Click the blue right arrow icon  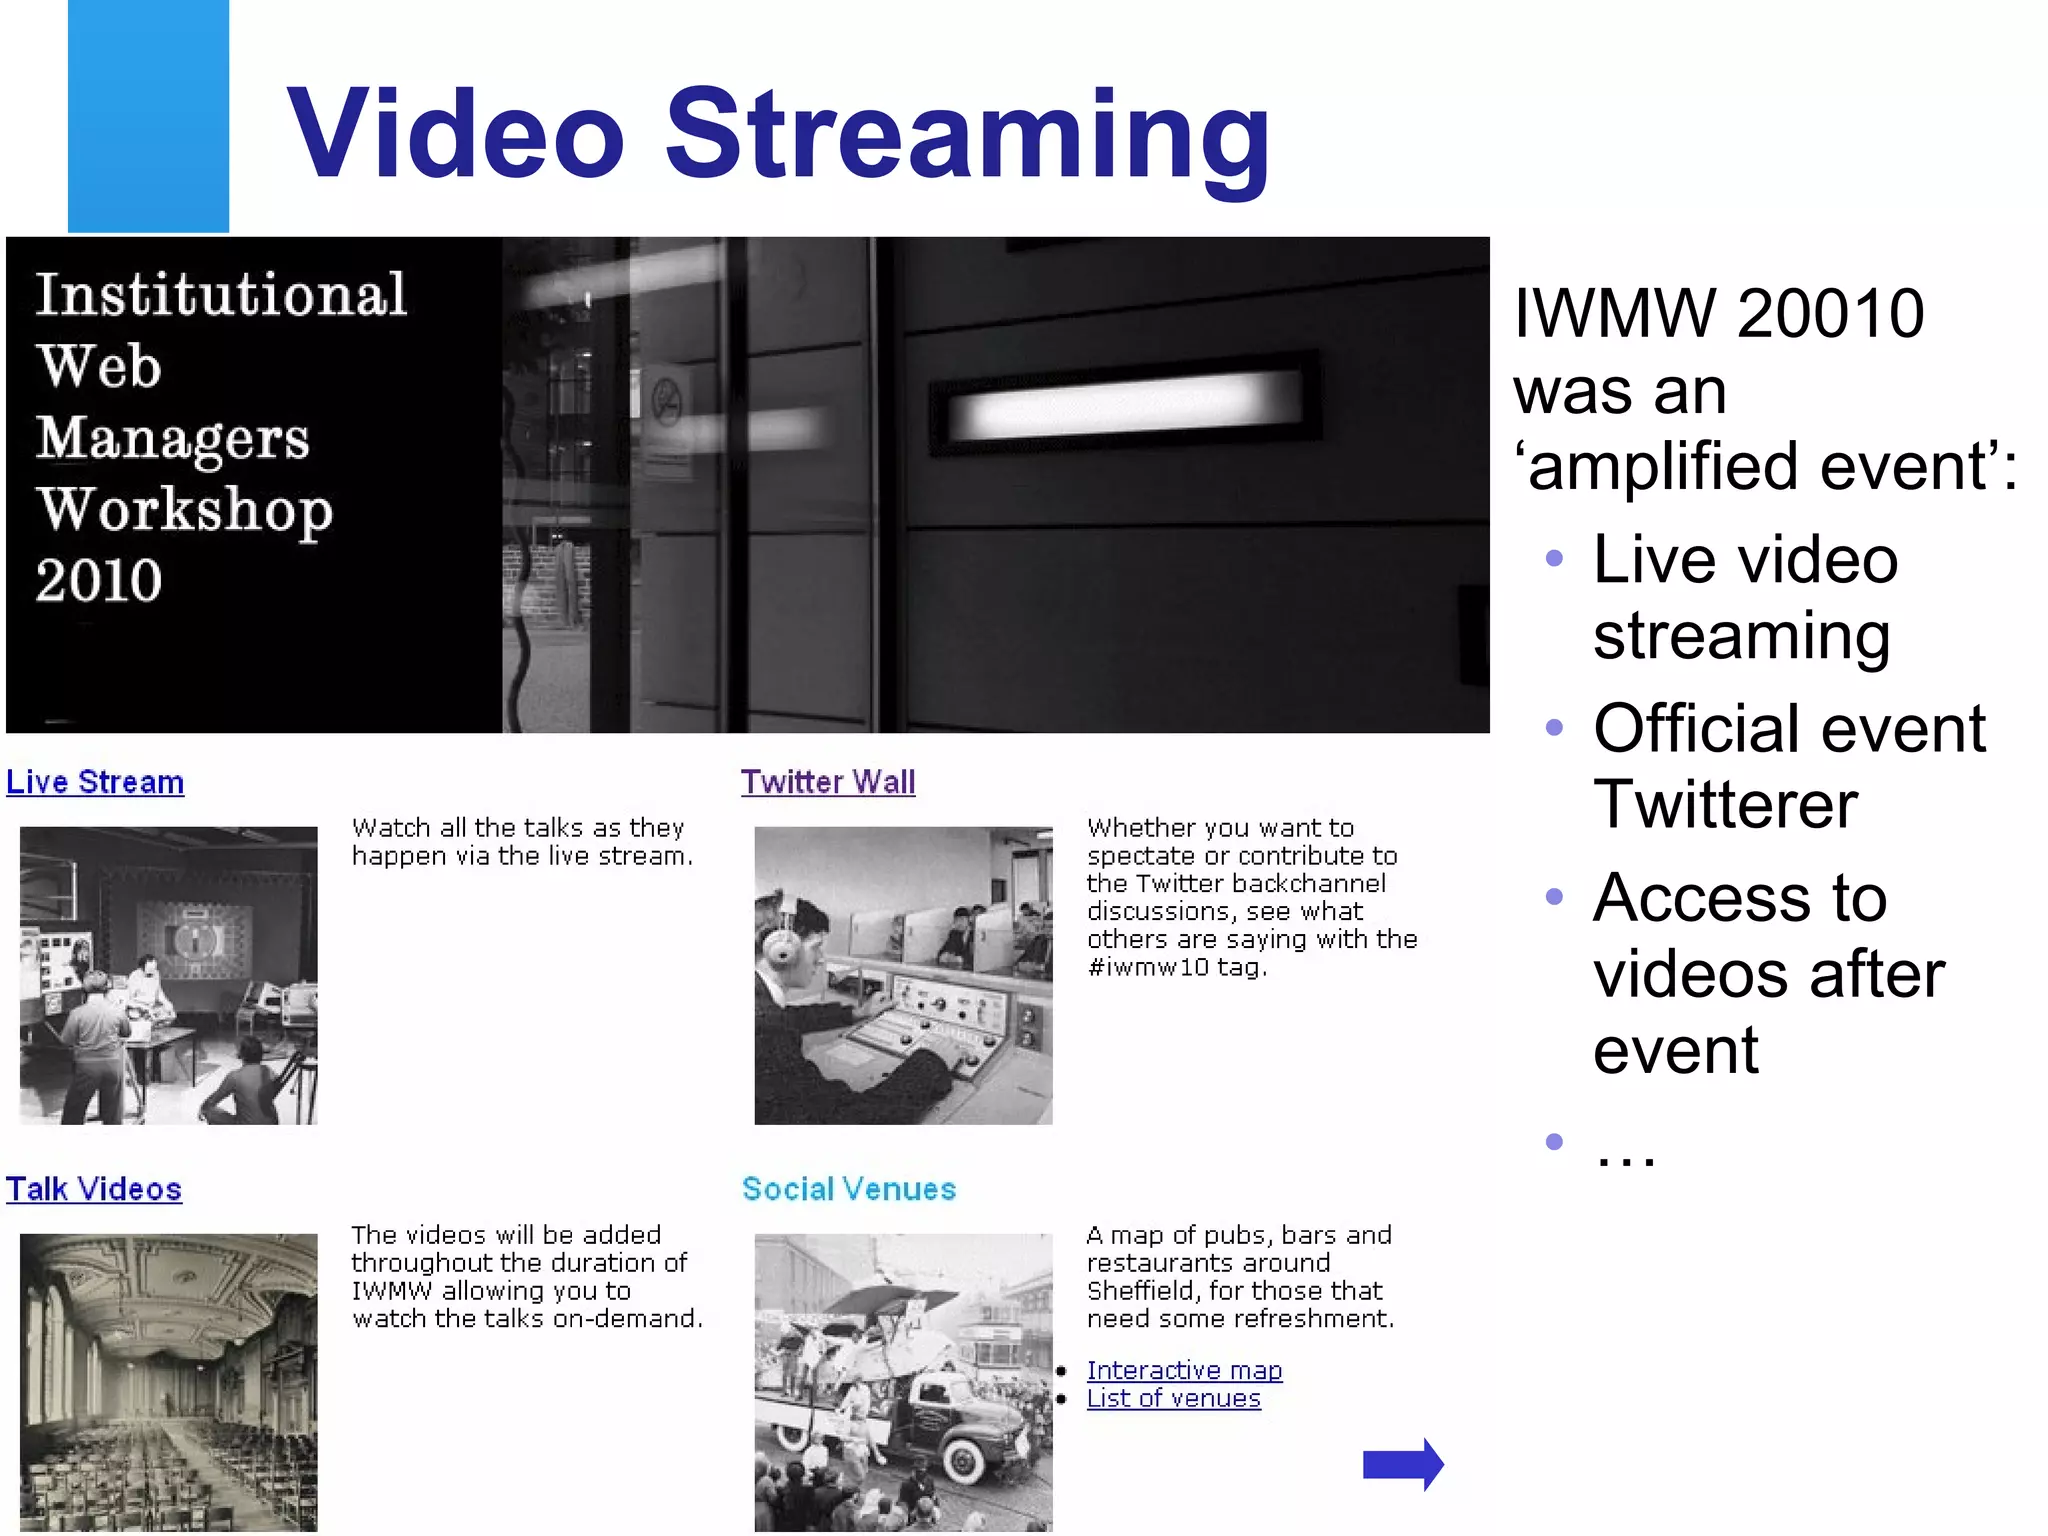[x=1402, y=1465]
